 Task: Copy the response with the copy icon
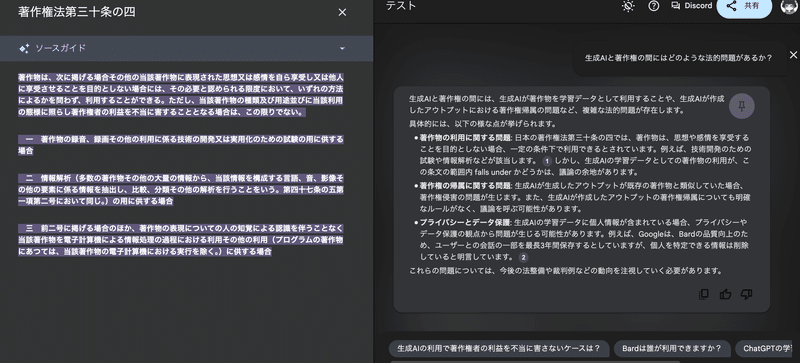click(704, 294)
